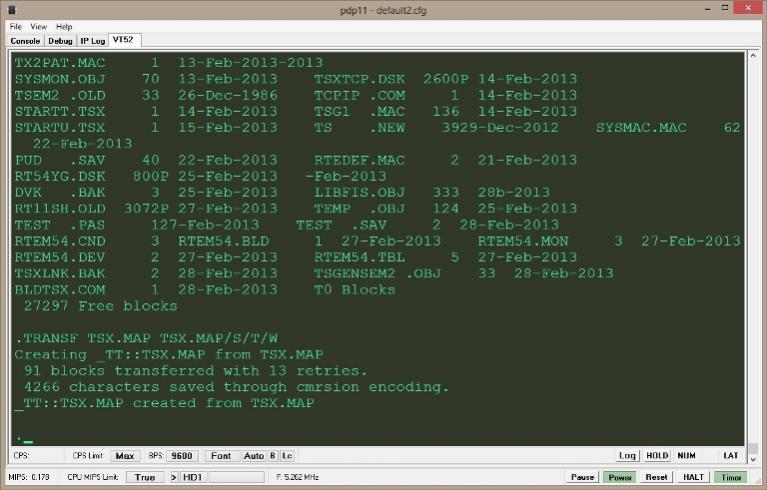Toggle the Lc lowercase button

[x=286, y=456]
